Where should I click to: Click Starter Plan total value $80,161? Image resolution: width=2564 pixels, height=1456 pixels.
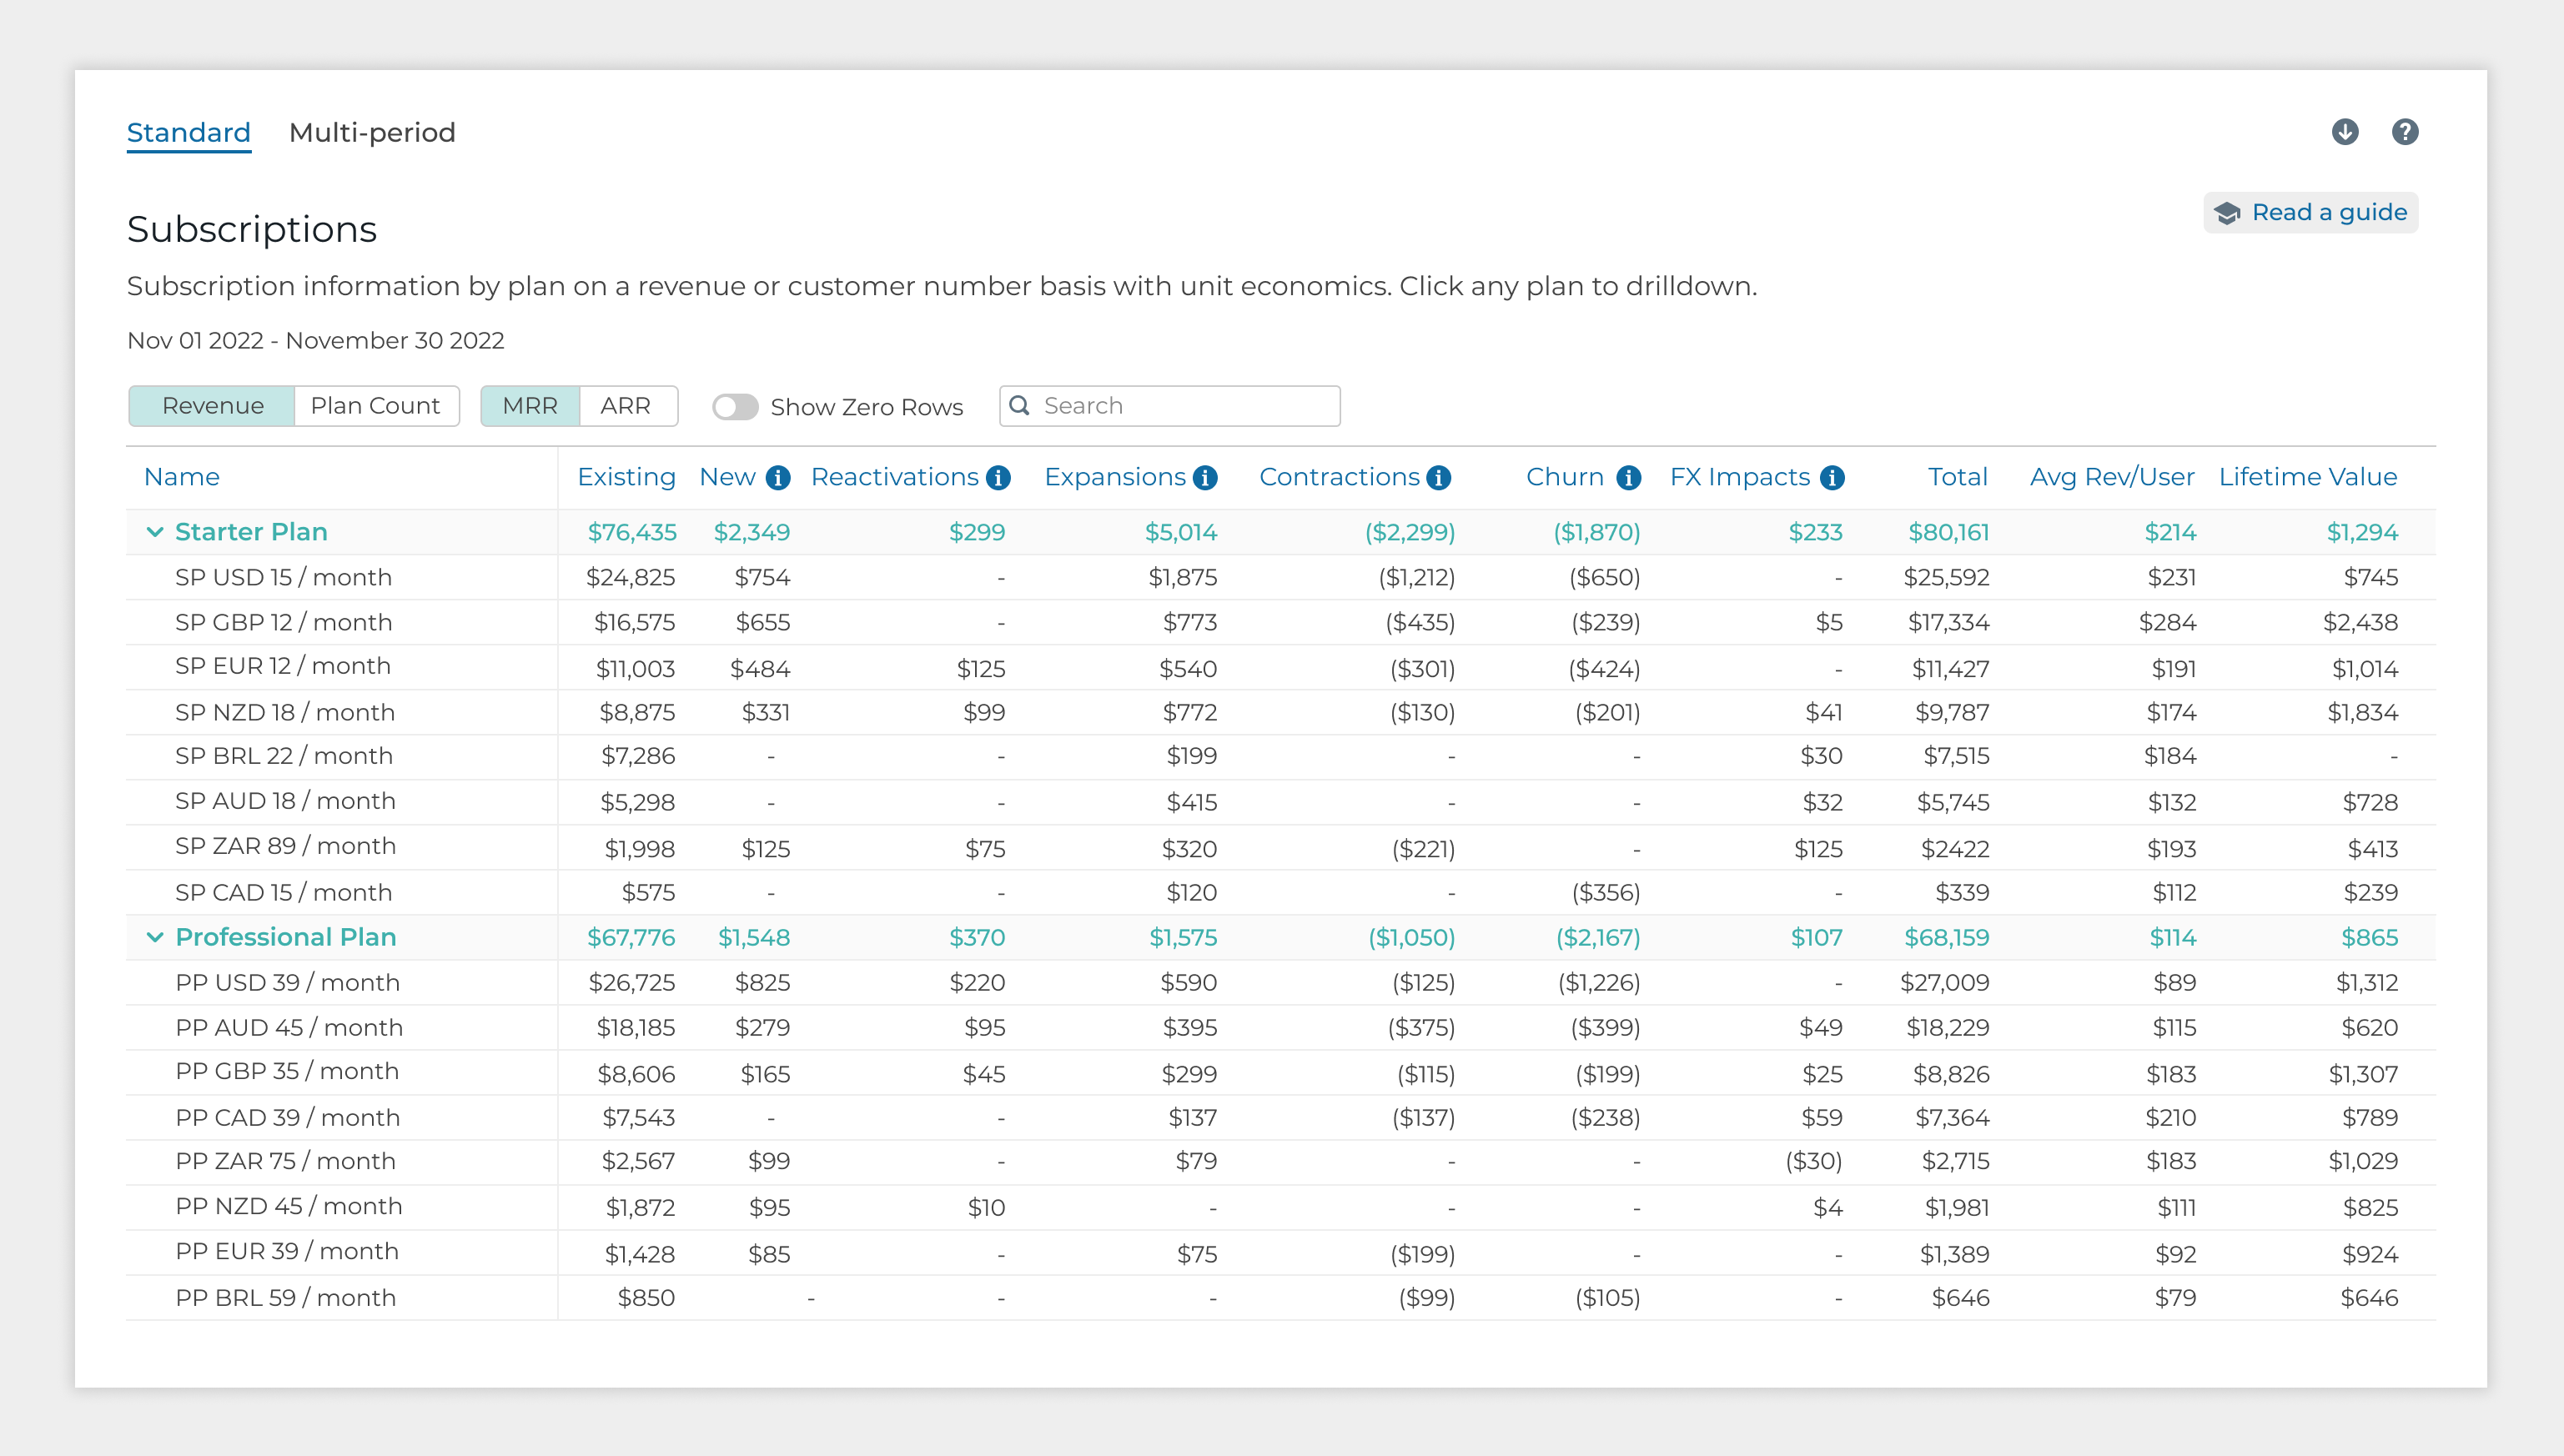(x=1948, y=533)
